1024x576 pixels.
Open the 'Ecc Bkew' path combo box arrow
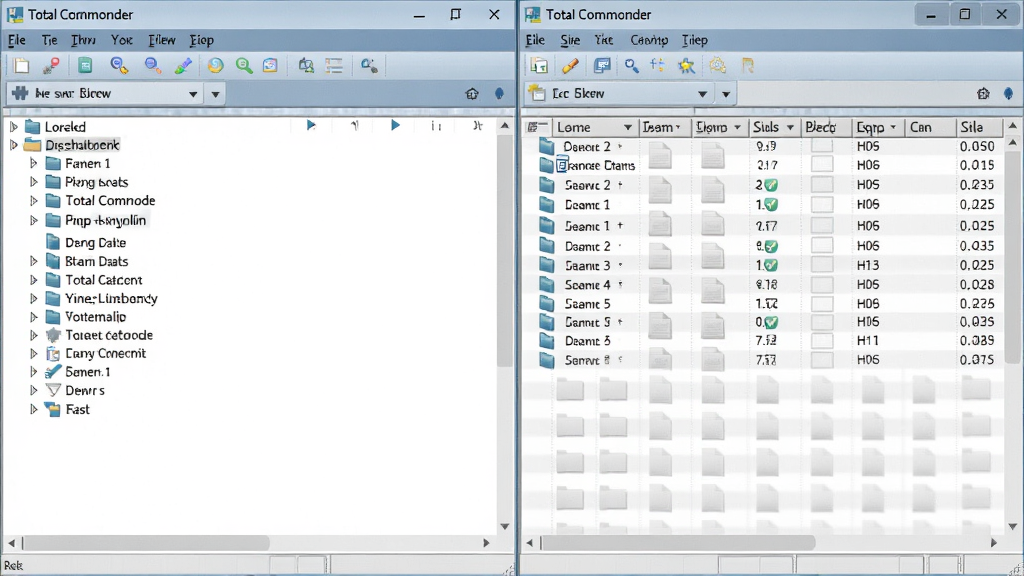(x=702, y=94)
